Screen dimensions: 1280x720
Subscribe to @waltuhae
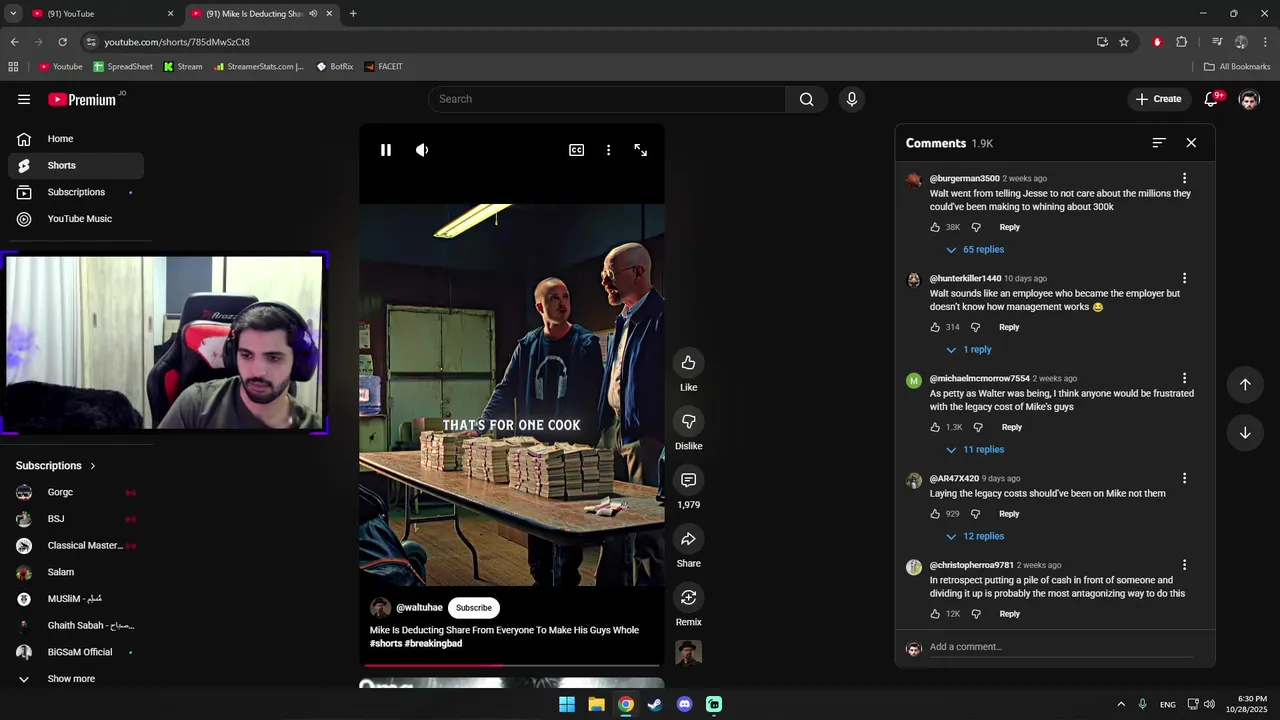click(x=474, y=608)
